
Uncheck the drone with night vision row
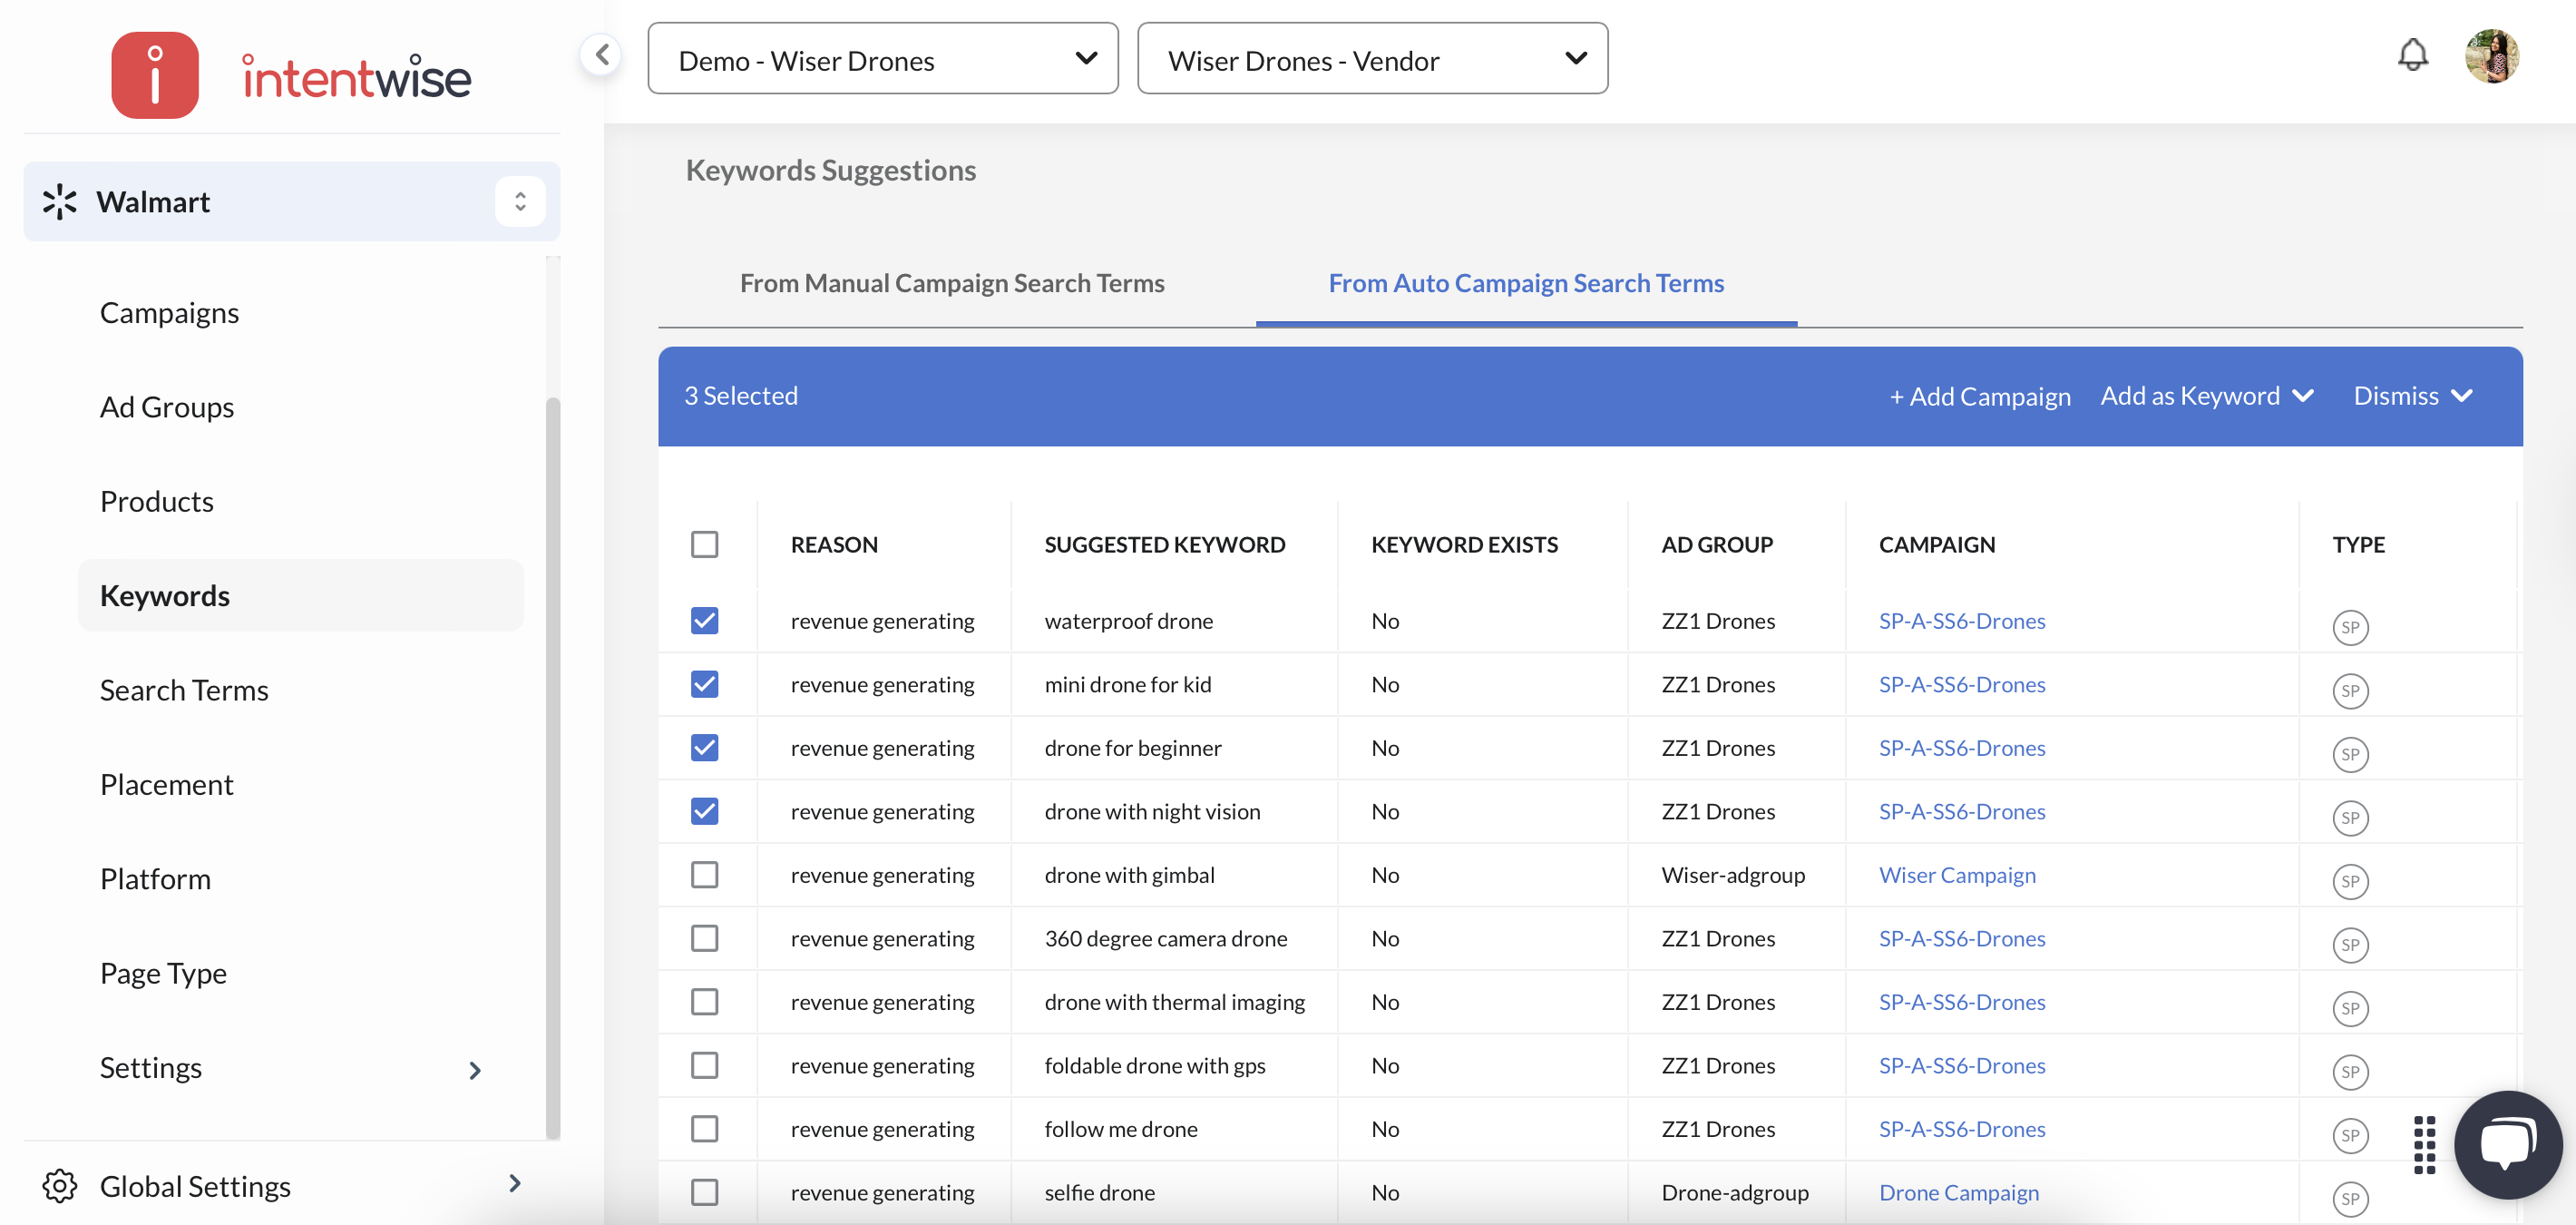(x=704, y=811)
